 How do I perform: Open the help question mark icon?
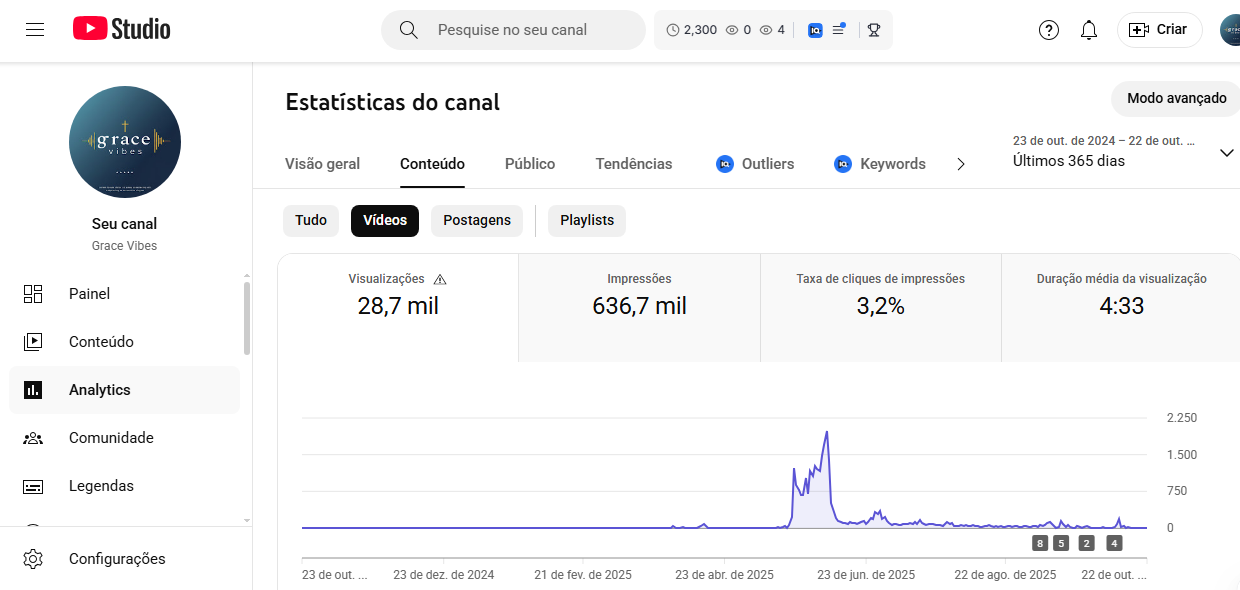click(1049, 30)
